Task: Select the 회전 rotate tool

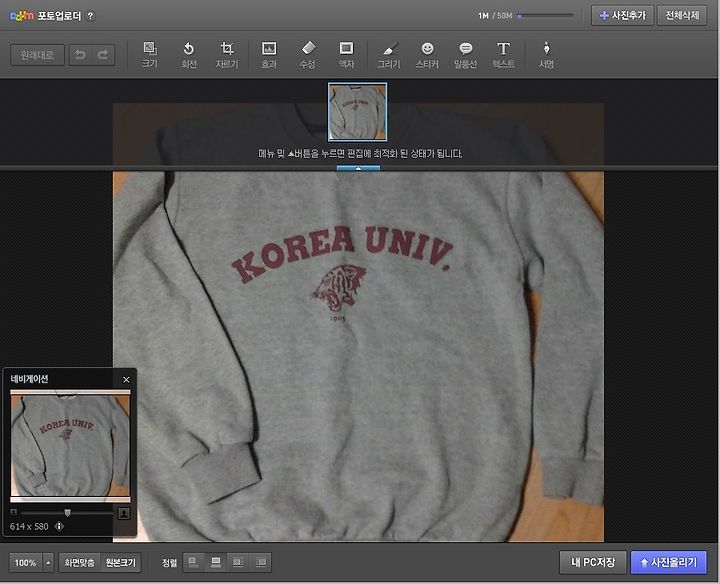Action: pos(189,55)
